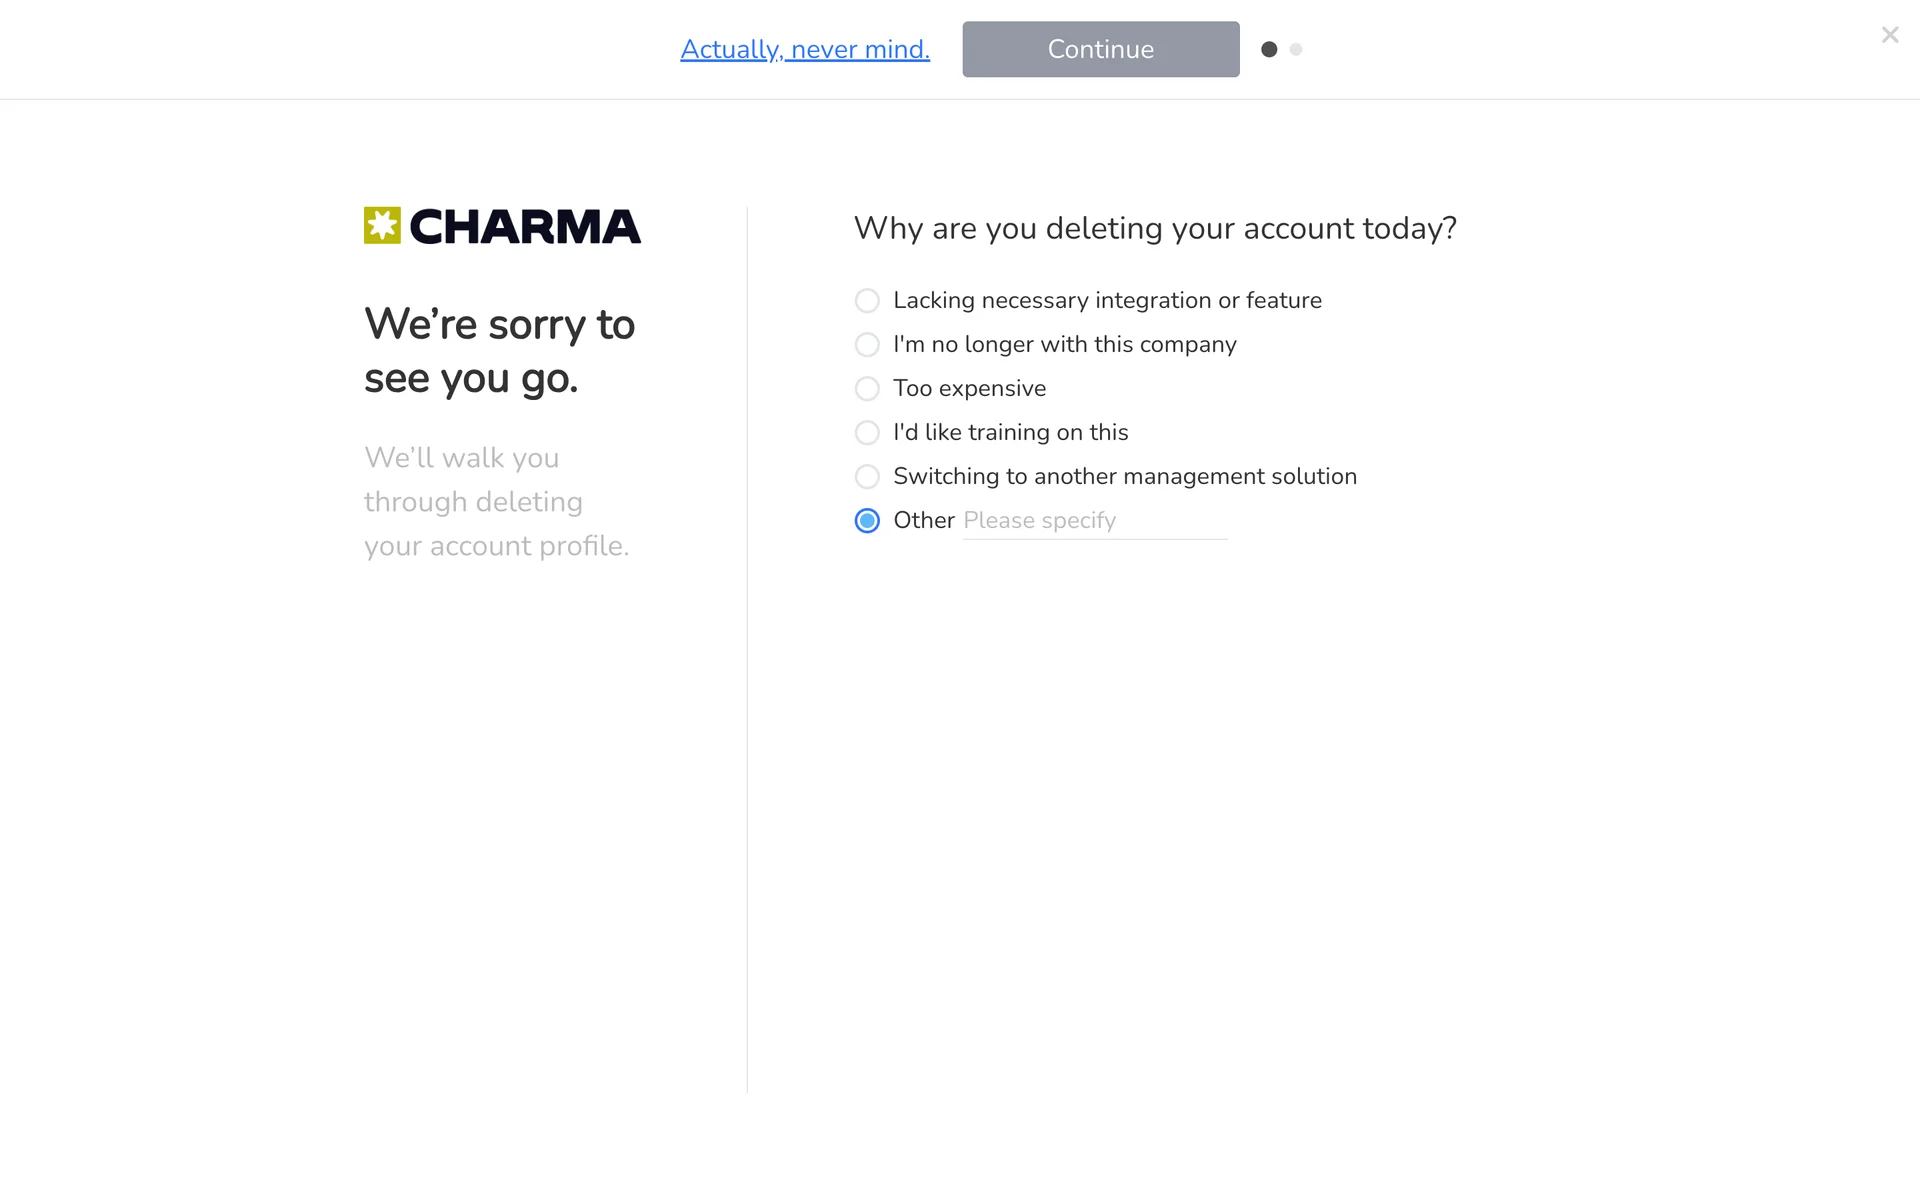The height and width of the screenshot is (1200, 1920).
Task: Choose "Switching to another management solution"
Action: click(867, 477)
